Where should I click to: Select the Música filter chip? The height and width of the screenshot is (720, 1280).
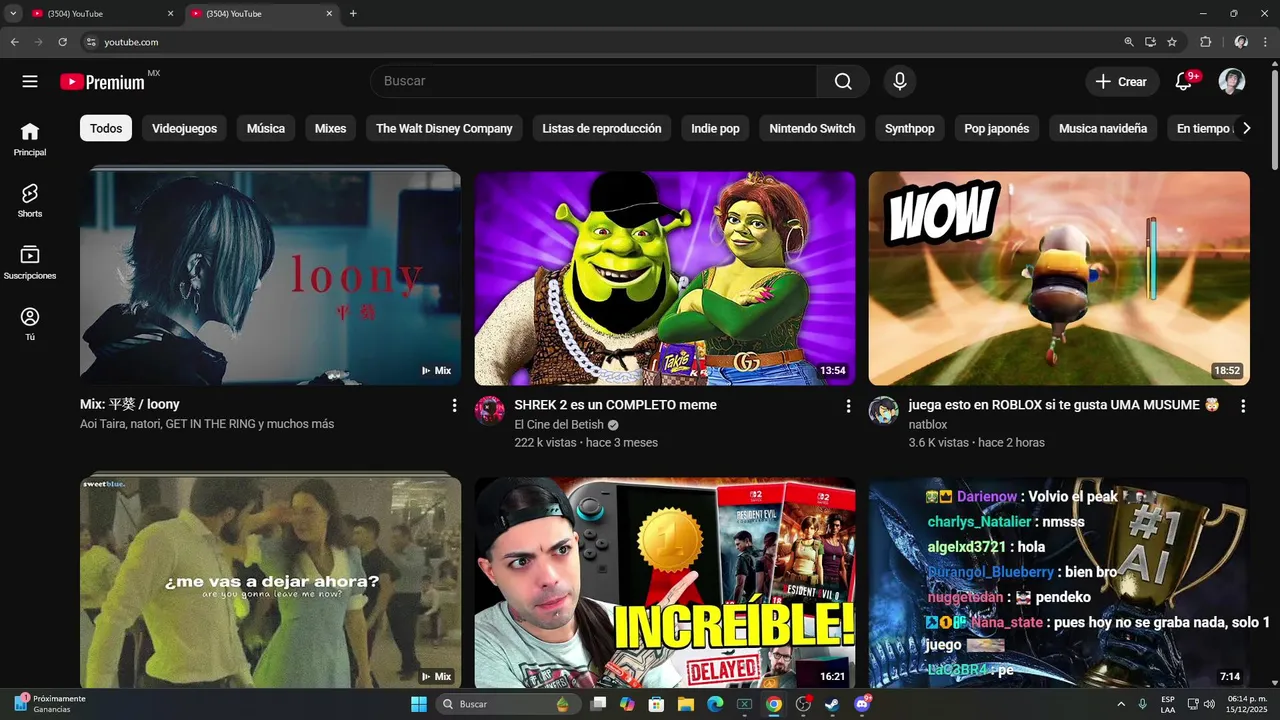point(266,128)
